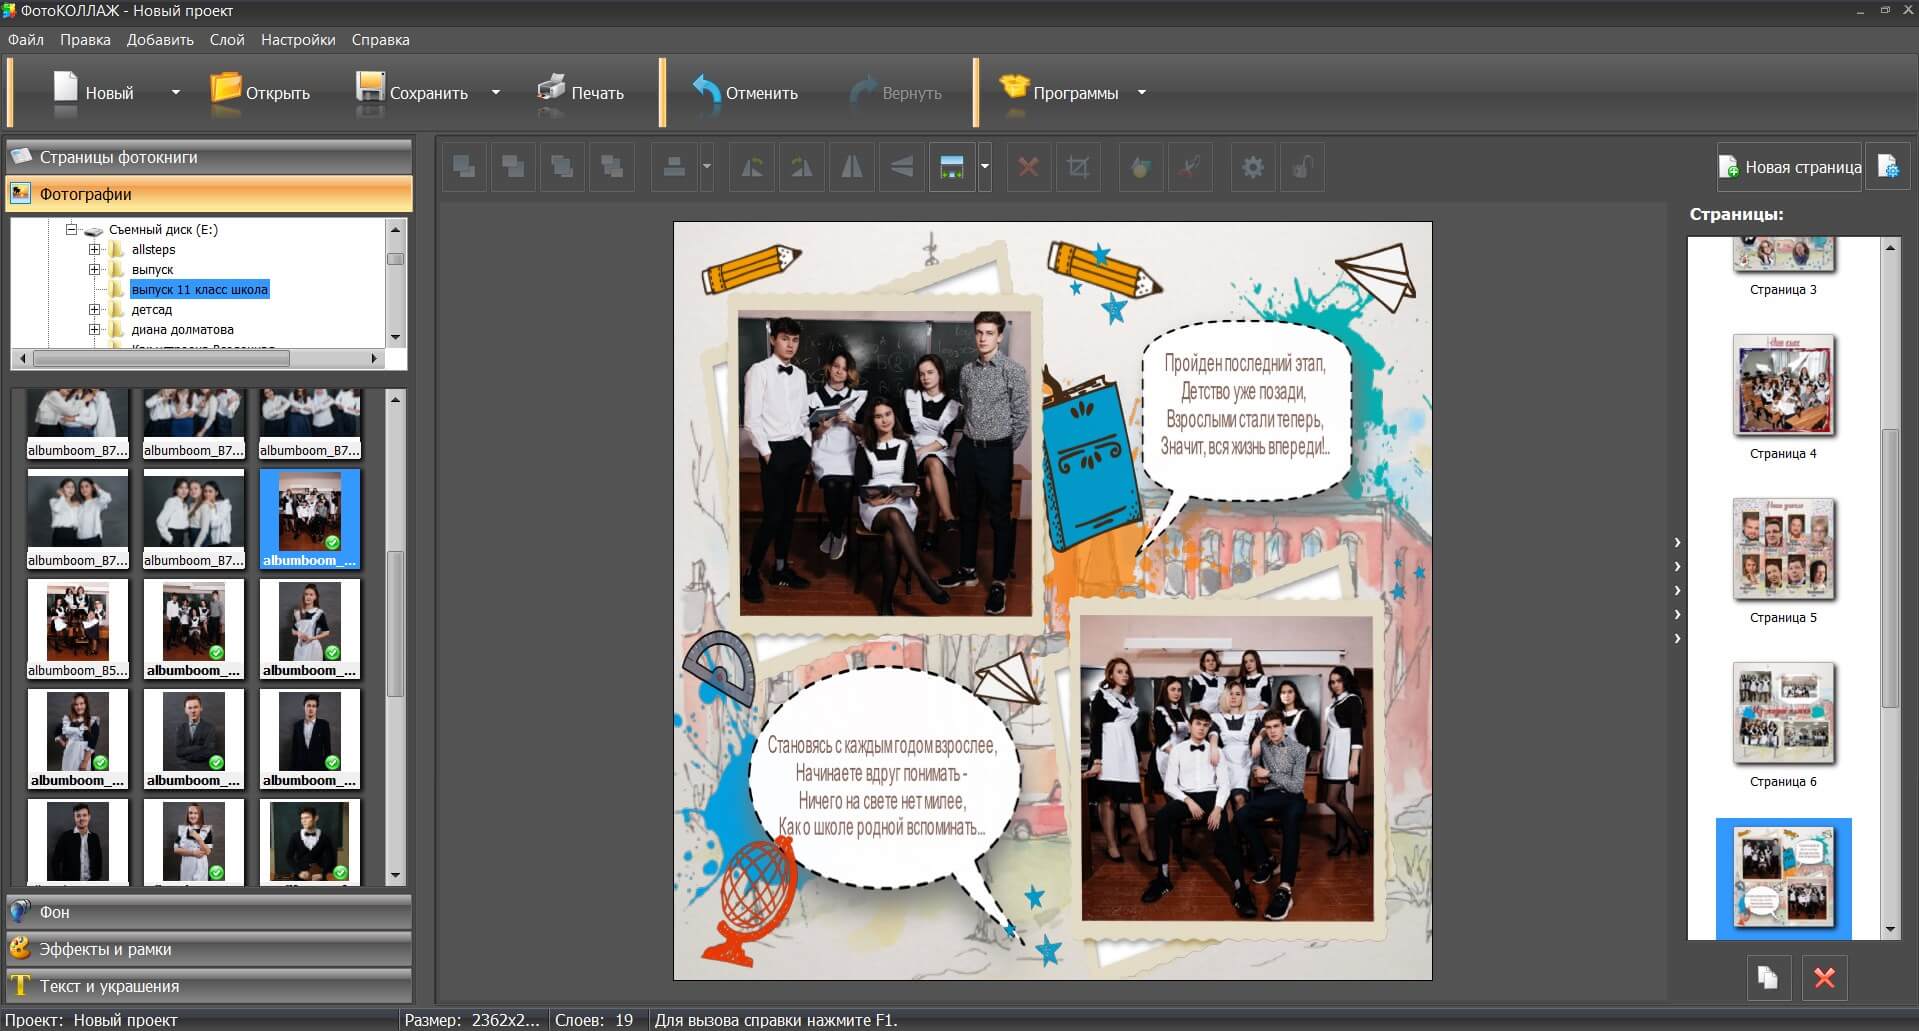
Task: Open the Слой menu
Action: coord(227,40)
